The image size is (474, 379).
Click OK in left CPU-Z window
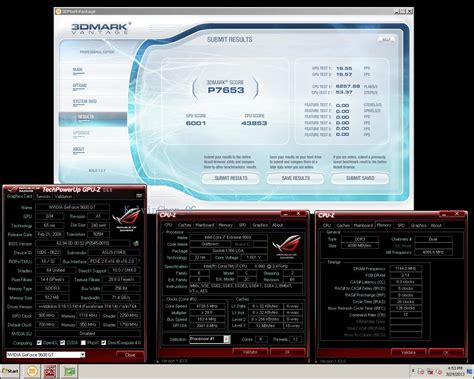pyautogui.click(x=287, y=352)
